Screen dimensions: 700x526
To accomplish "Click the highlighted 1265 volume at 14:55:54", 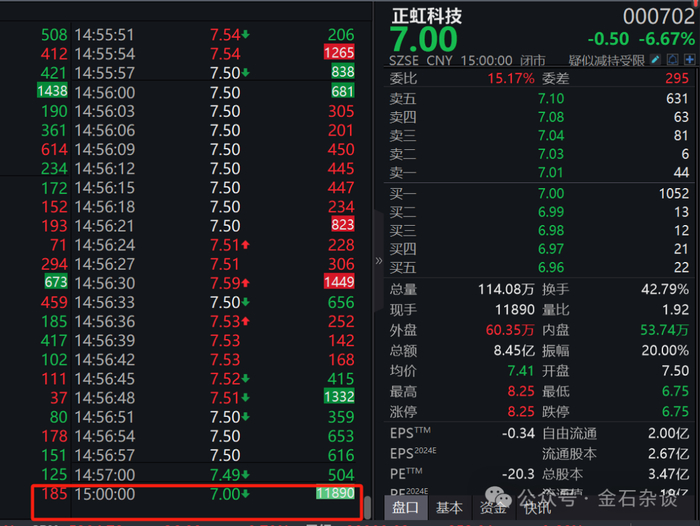I will pos(339,53).
